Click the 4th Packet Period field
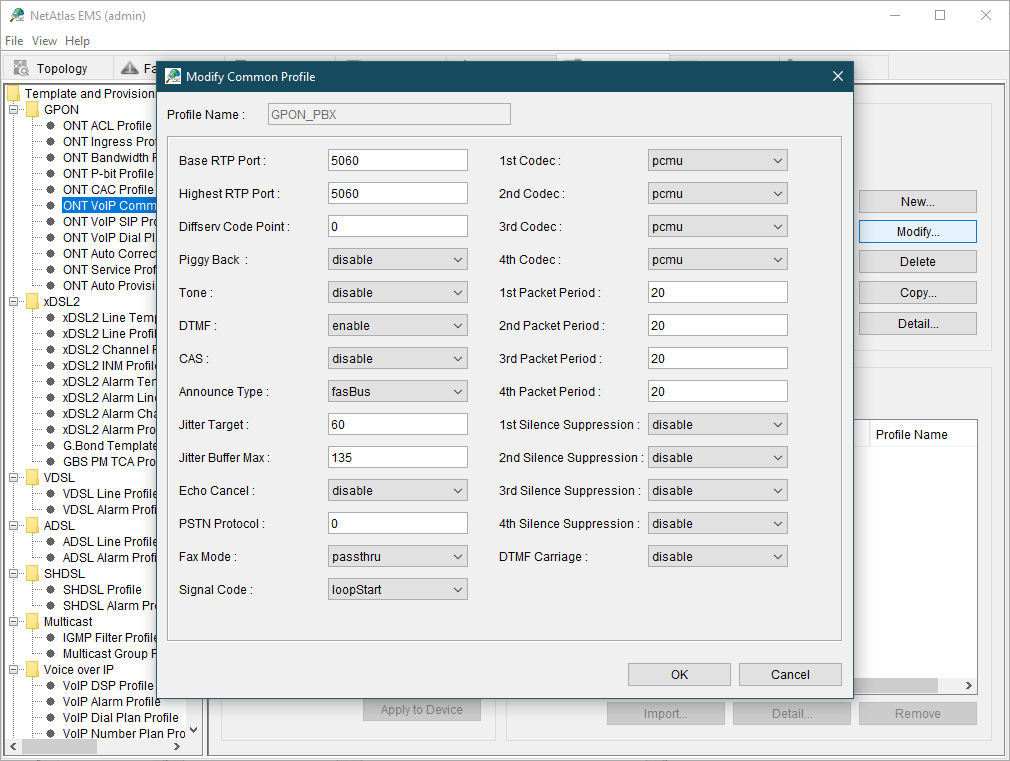The height and width of the screenshot is (761, 1010). [718, 392]
